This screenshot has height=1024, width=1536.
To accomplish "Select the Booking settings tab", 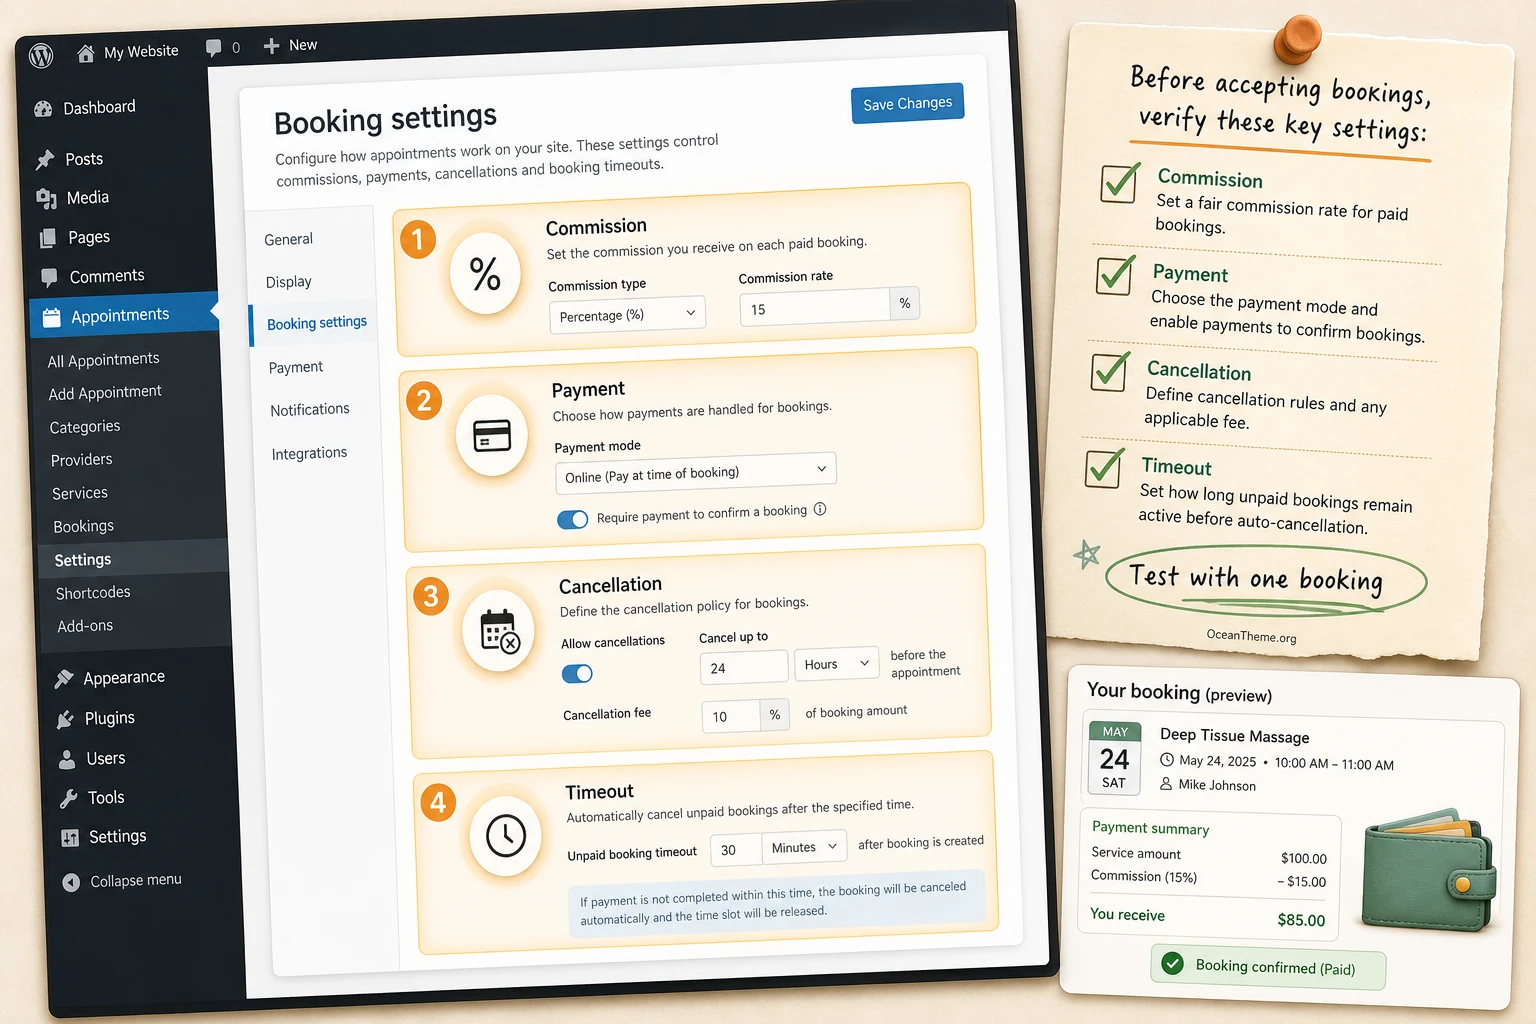I will pos(316,324).
